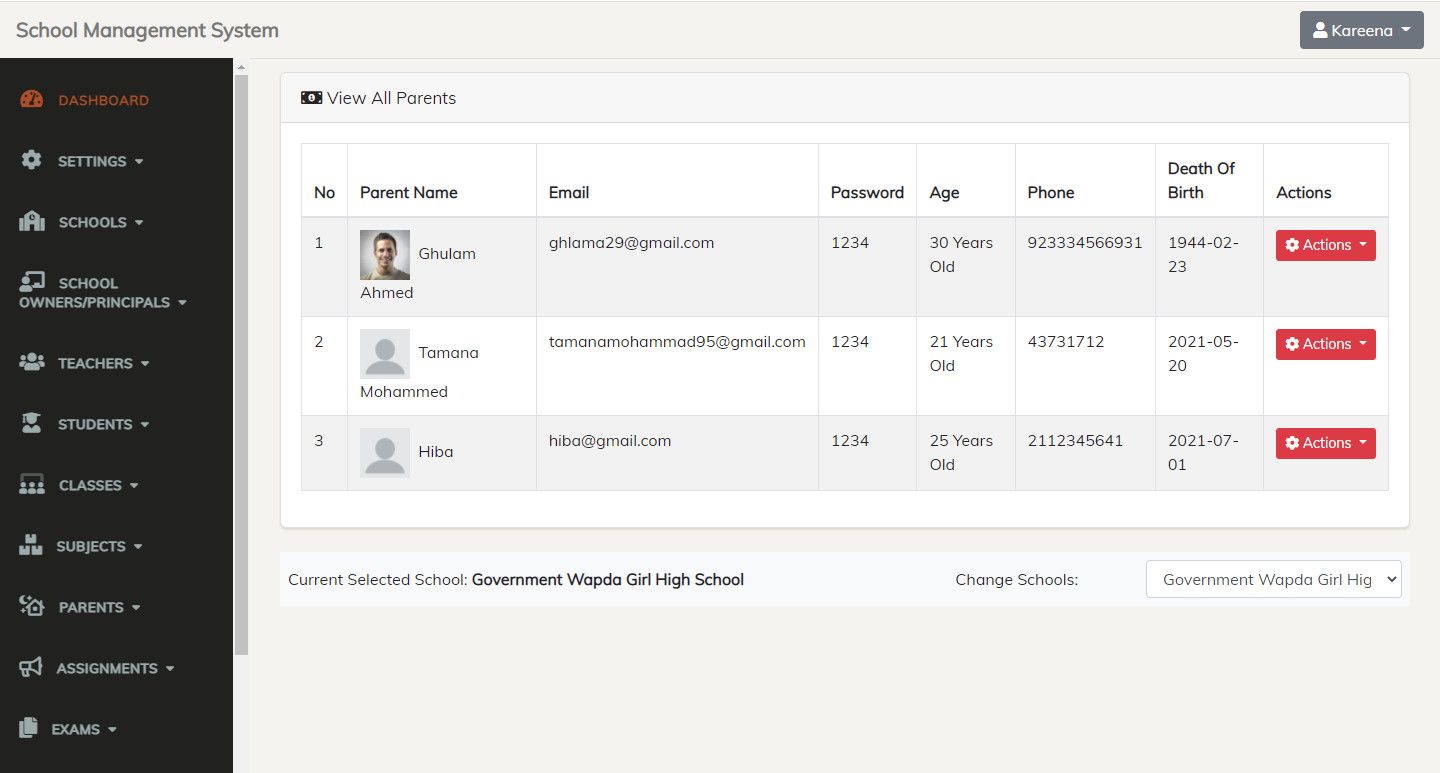This screenshot has height=773, width=1440.
Task: Click the Teachers group icon
Action: [x=32, y=362]
